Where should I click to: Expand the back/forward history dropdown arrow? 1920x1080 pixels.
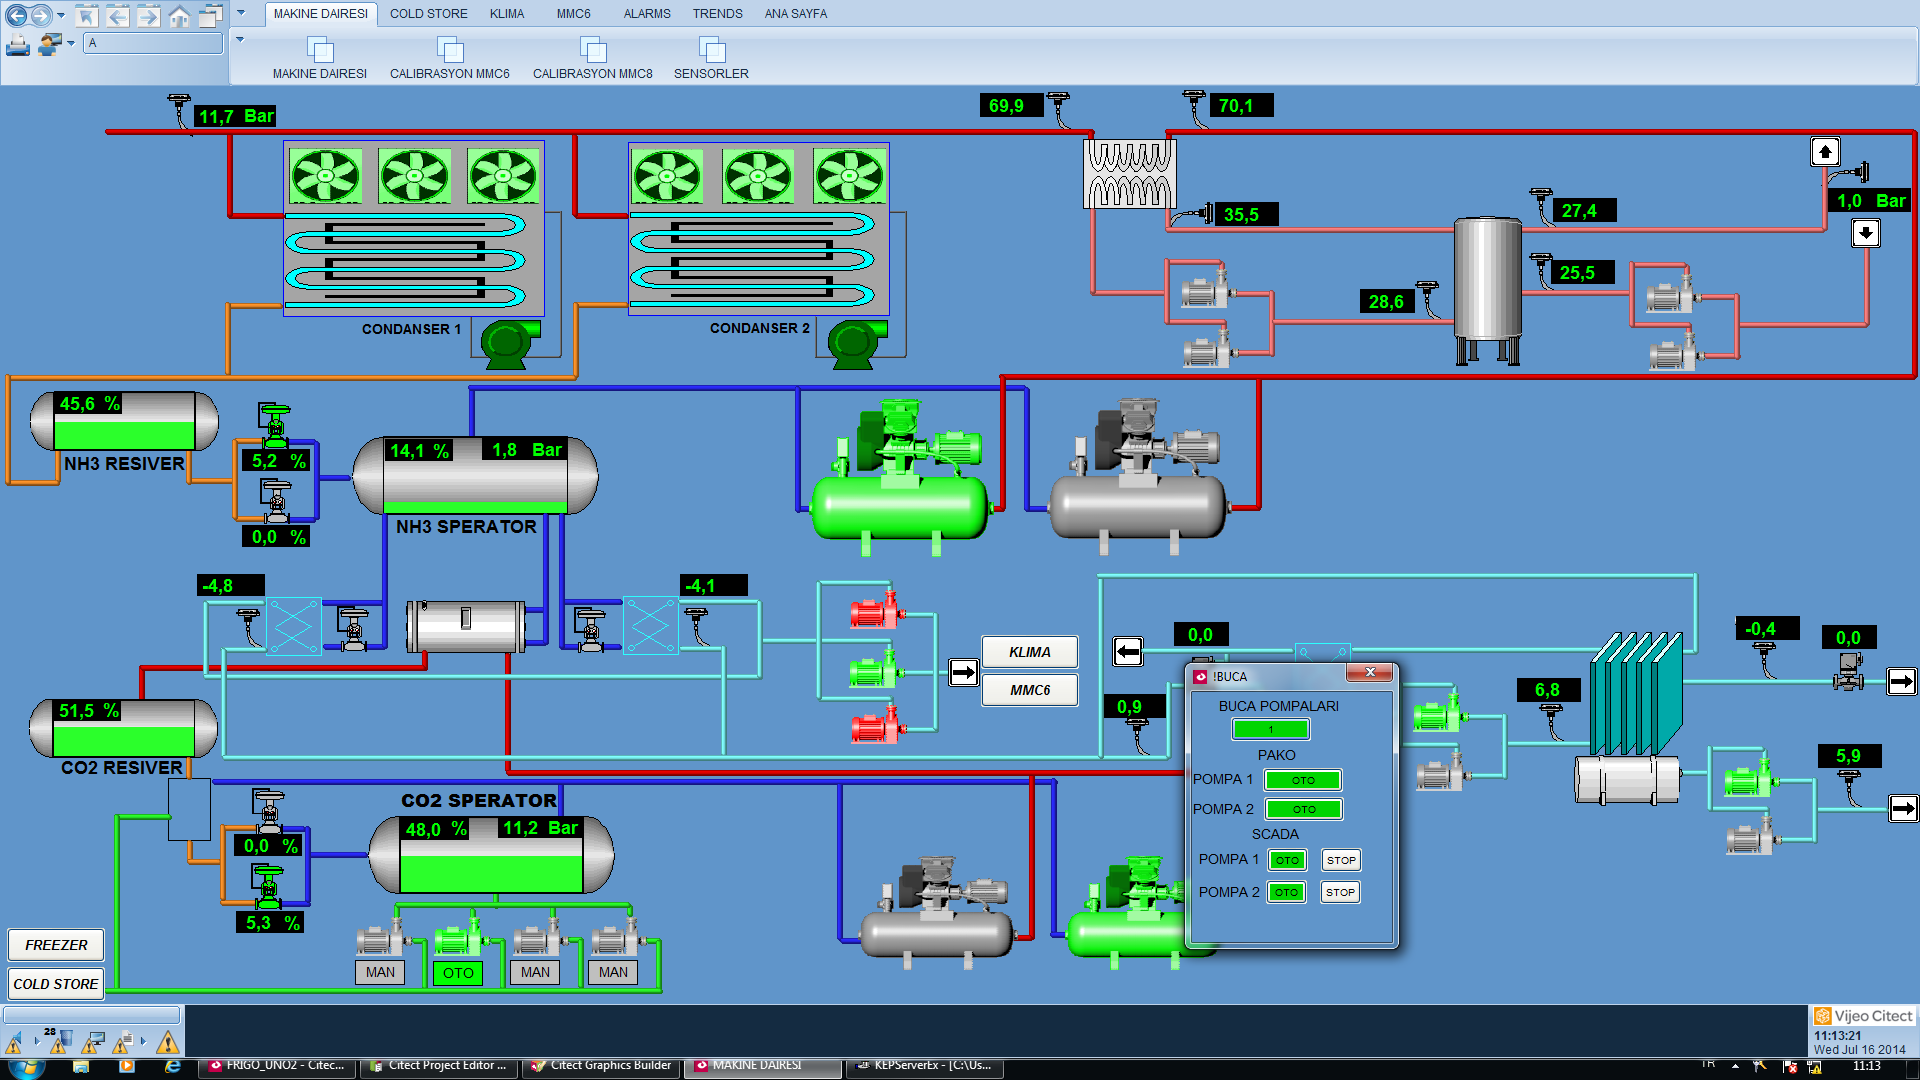61,15
